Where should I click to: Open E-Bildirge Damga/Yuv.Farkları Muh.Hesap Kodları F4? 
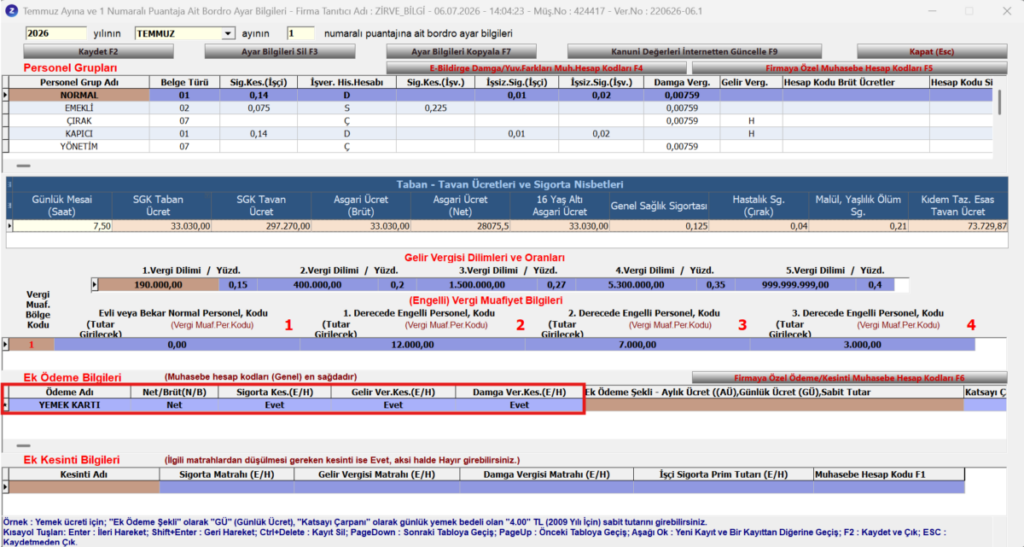tap(536, 68)
